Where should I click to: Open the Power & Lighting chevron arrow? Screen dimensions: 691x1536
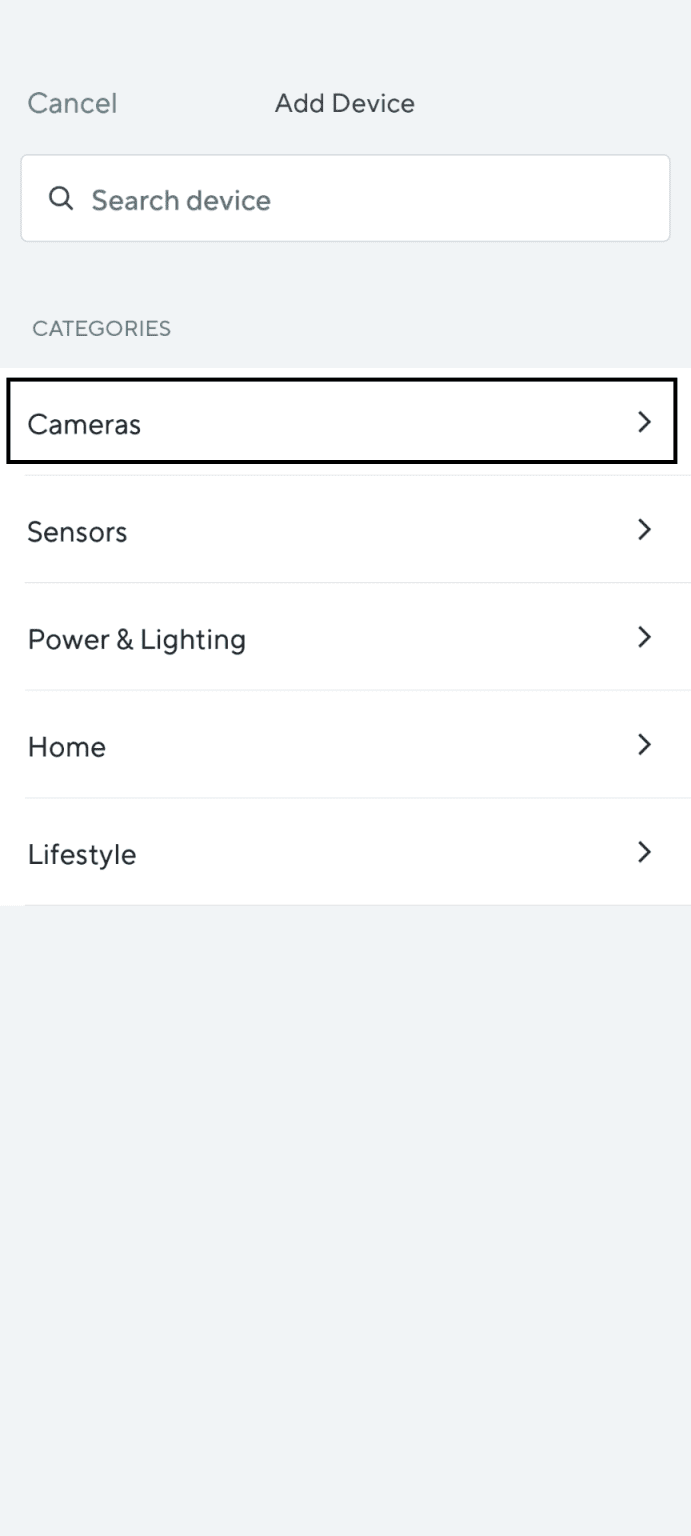pyautogui.click(x=645, y=637)
